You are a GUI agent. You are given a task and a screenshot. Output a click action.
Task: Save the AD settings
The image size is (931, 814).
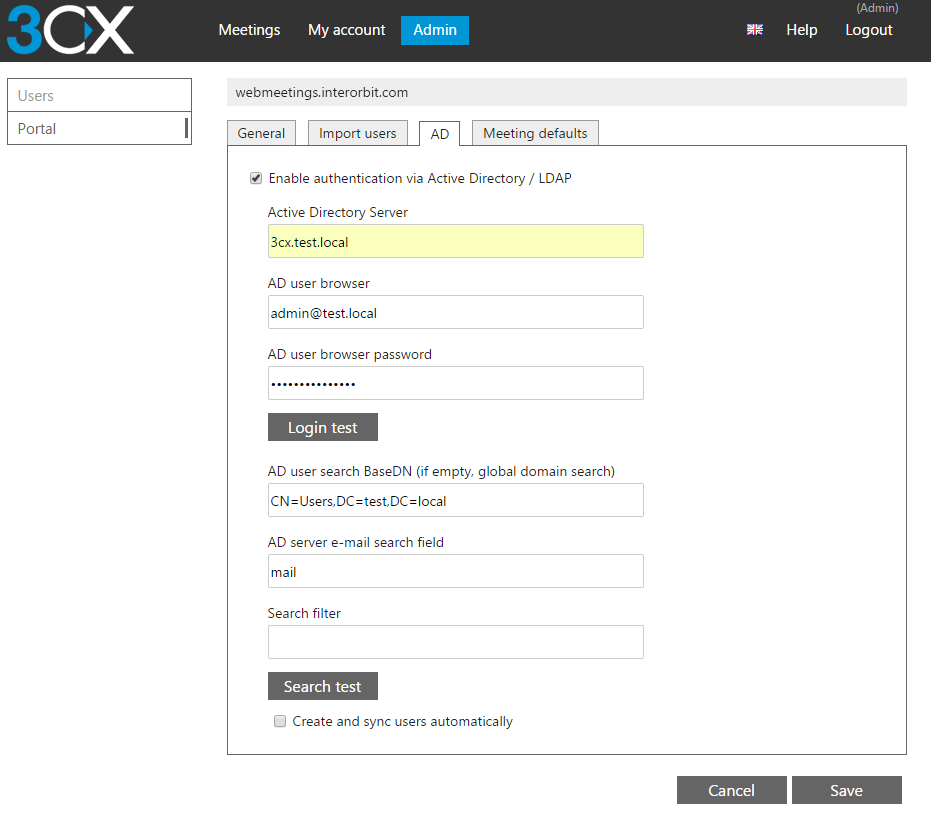847,790
